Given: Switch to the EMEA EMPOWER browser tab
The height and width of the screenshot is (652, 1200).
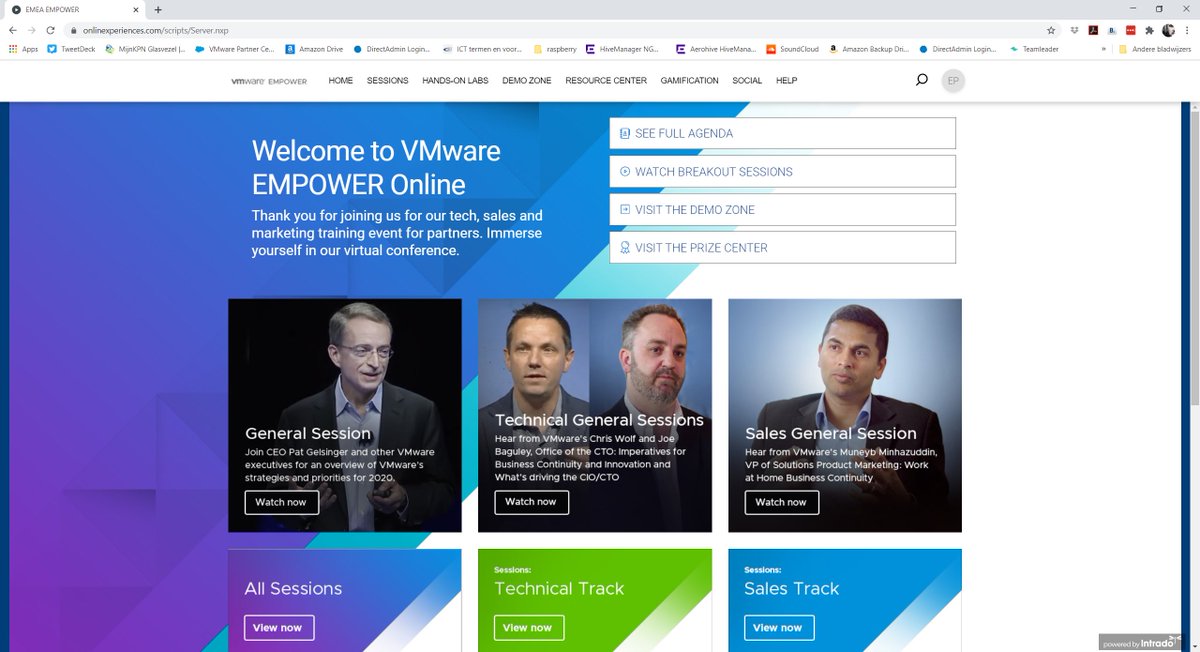Looking at the screenshot, I should click(x=73, y=9).
